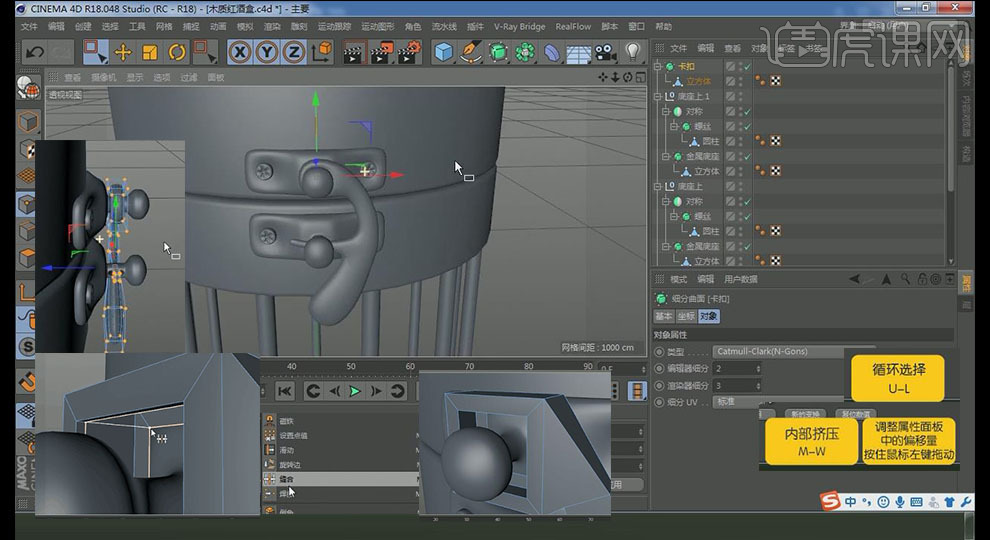Click Render to Picture Viewer icon
Screen dimensions: 990x540
(382, 52)
